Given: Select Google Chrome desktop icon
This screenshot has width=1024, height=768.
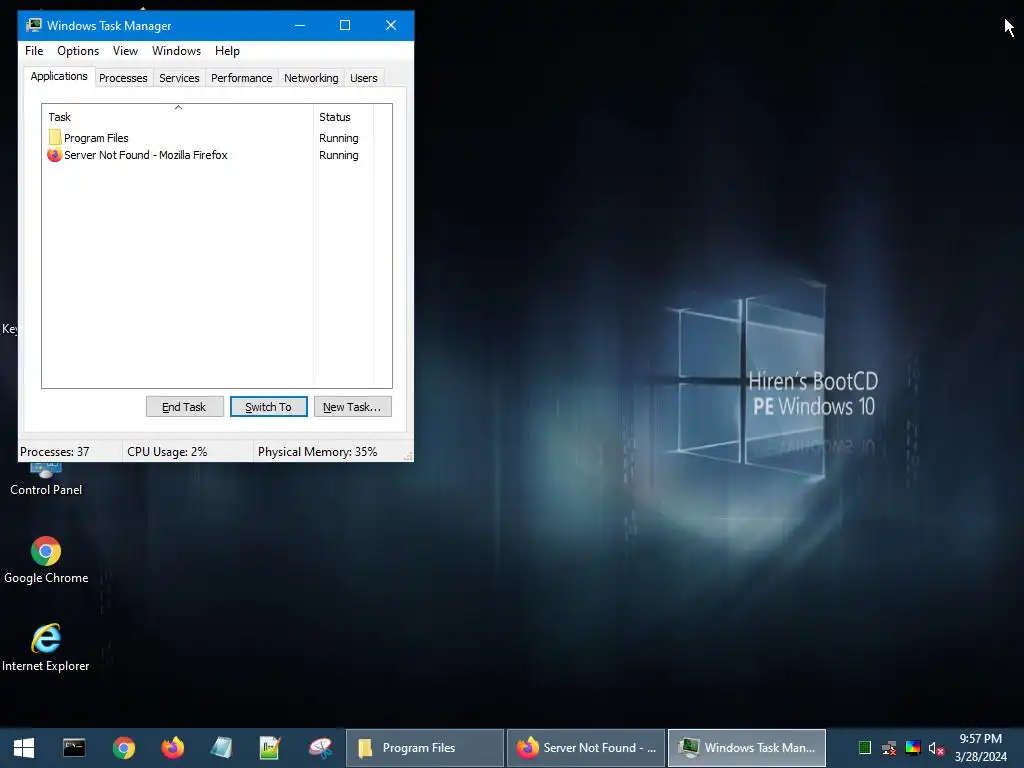Looking at the screenshot, I should [x=46, y=560].
